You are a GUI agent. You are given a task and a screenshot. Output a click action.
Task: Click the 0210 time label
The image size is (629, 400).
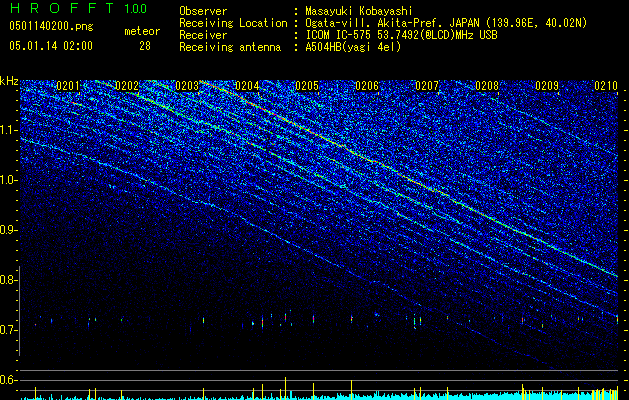(x=606, y=86)
